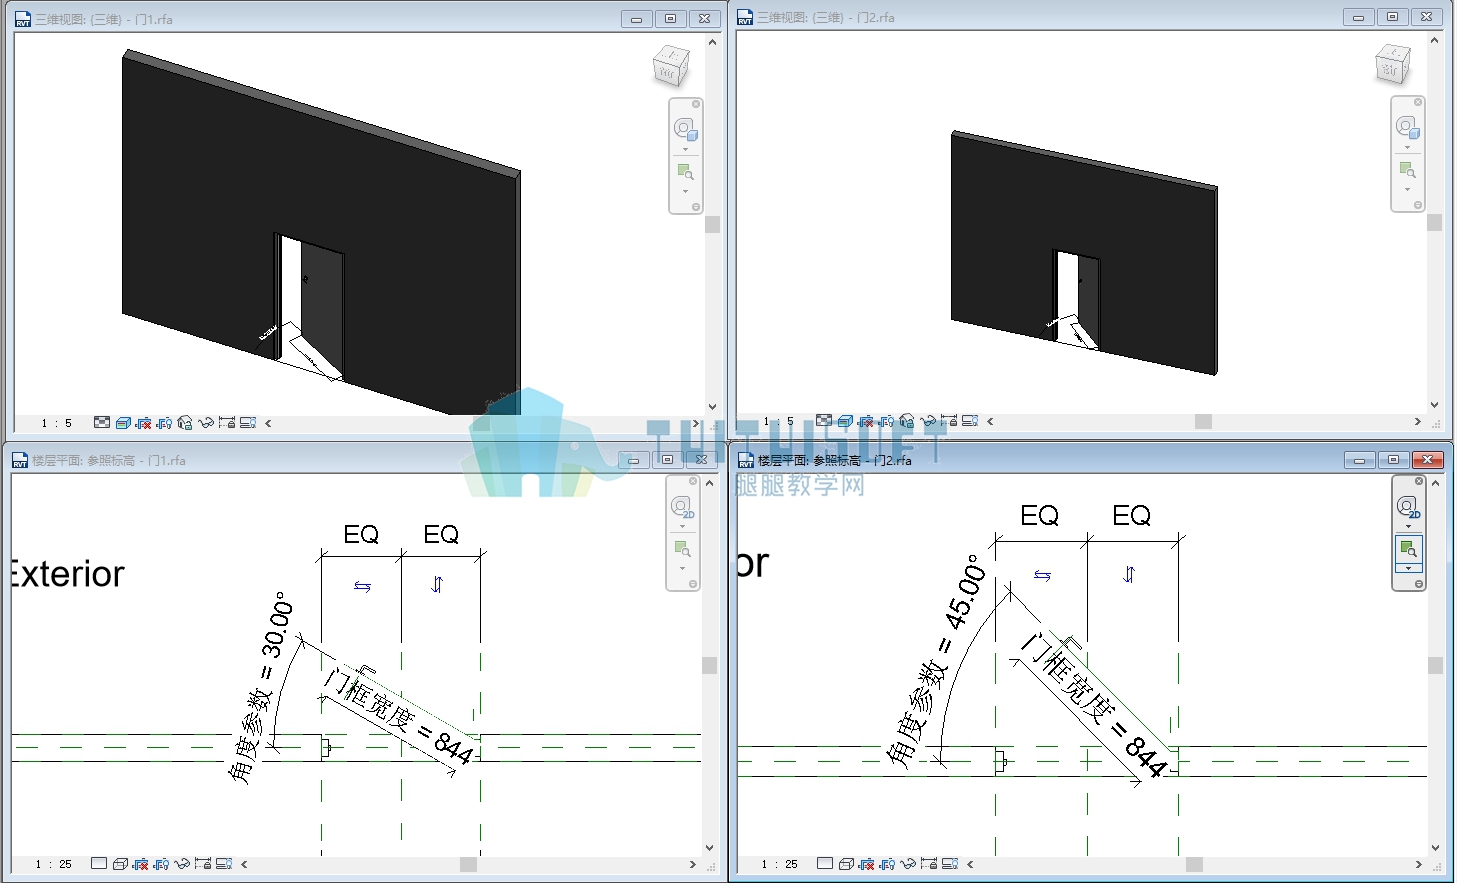Open view scale 1 : 25 in 门2.rfa plan view
Image resolution: width=1457 pixels, height=883 pixels.
pyautogui.click(x=780, y=864)
